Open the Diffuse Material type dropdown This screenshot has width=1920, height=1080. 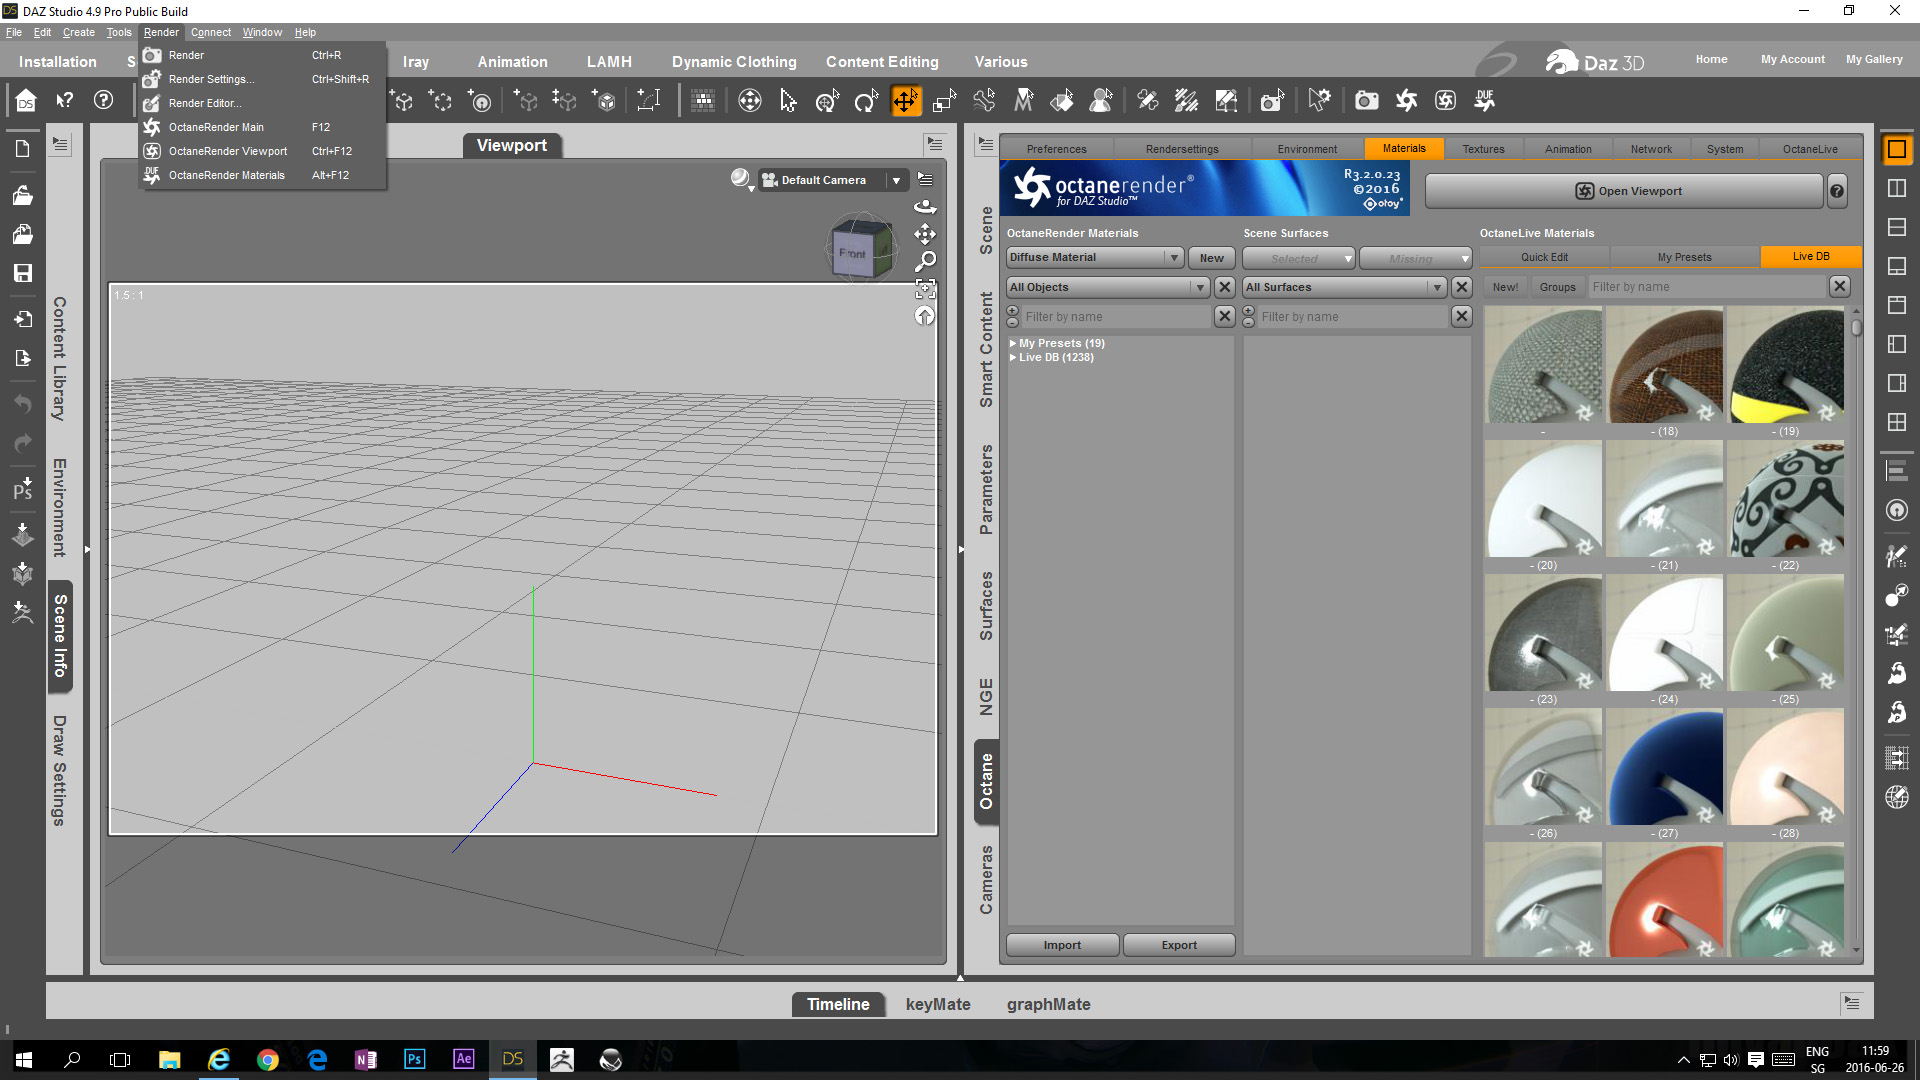(1094, 258)
